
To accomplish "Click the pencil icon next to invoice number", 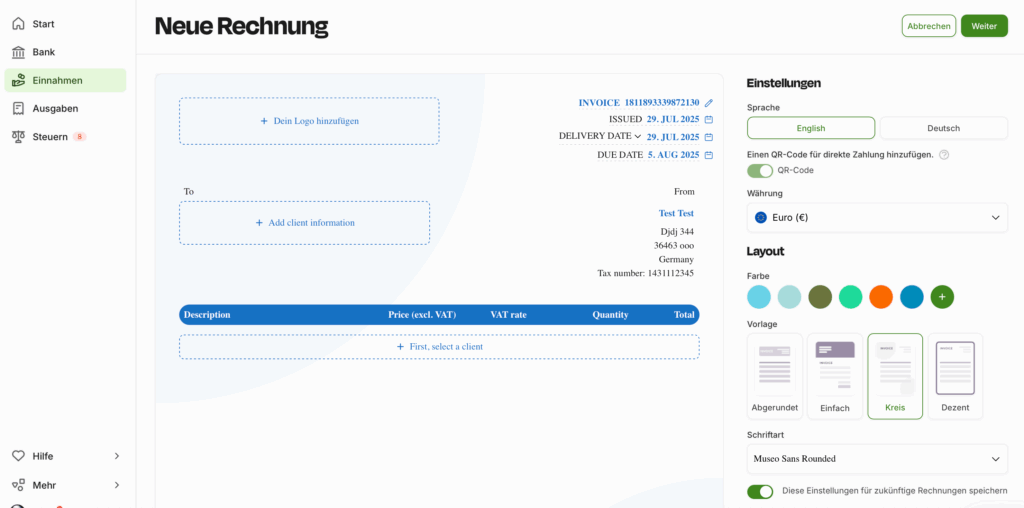I will [709, 103].
